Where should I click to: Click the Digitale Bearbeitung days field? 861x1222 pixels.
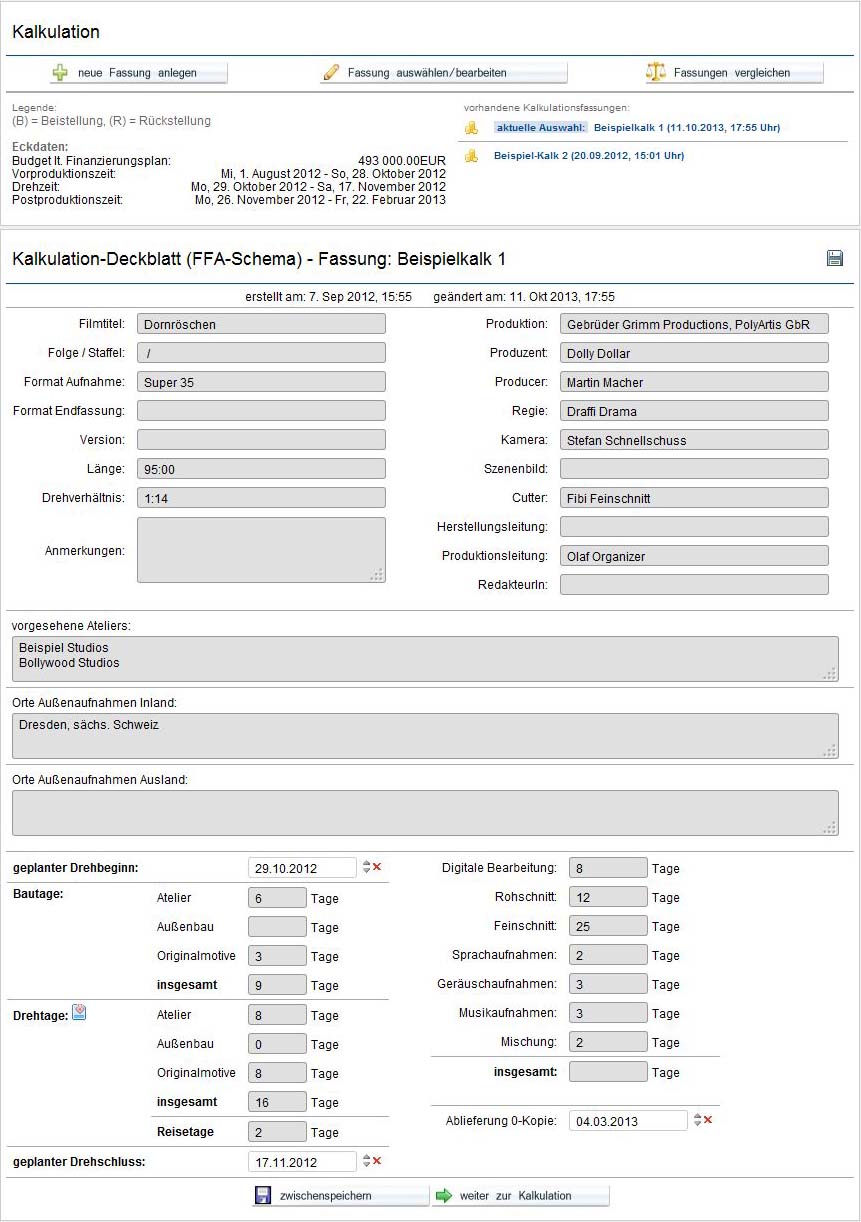(x=608, y=868)
